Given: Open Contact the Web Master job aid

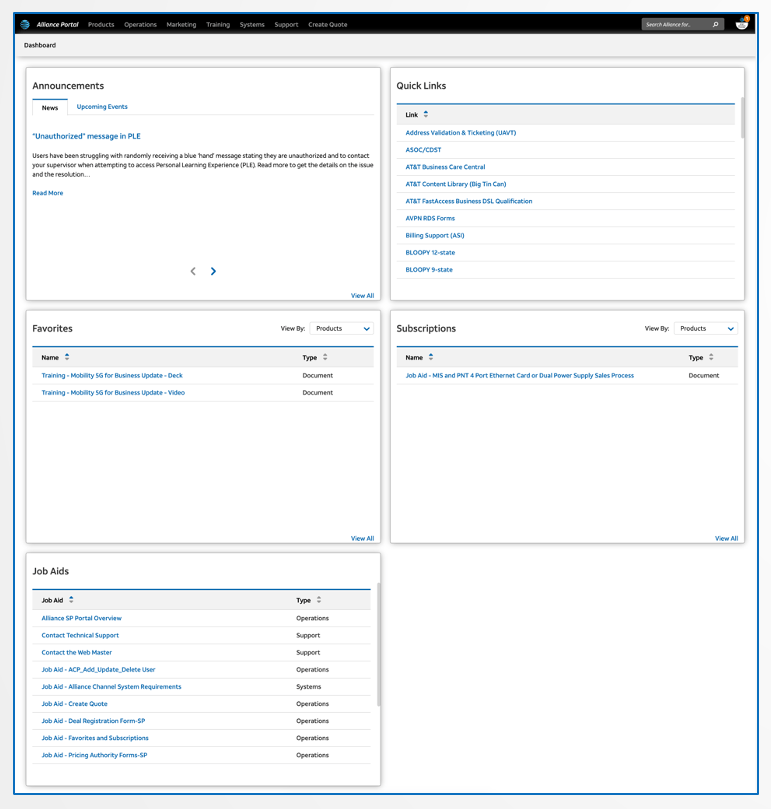Looking at the screenshot, I should pos(76,652).
